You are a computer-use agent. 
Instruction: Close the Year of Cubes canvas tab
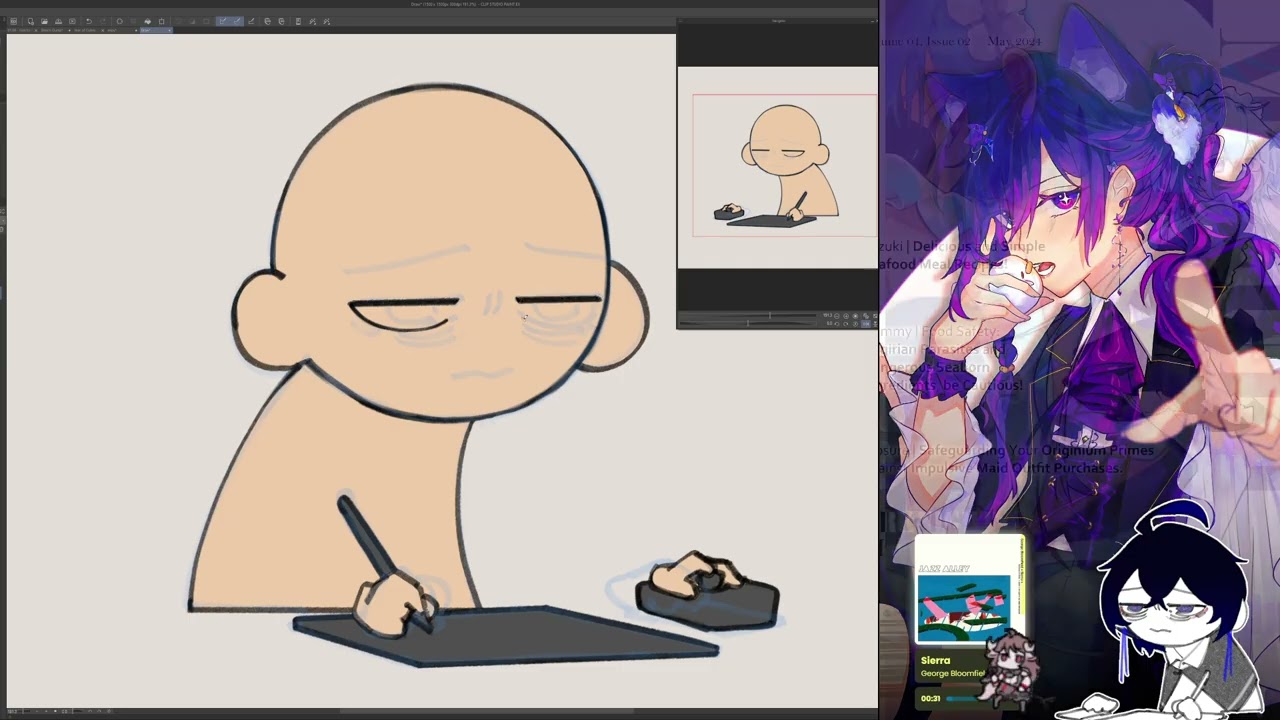coord(102,30)
